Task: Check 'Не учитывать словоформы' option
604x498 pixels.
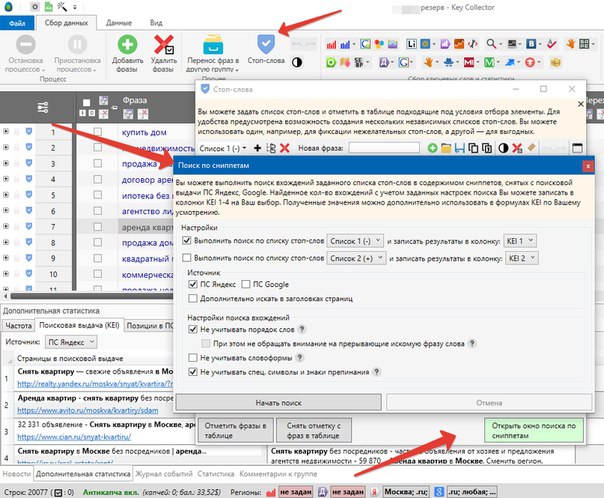Action: (193, 358)
